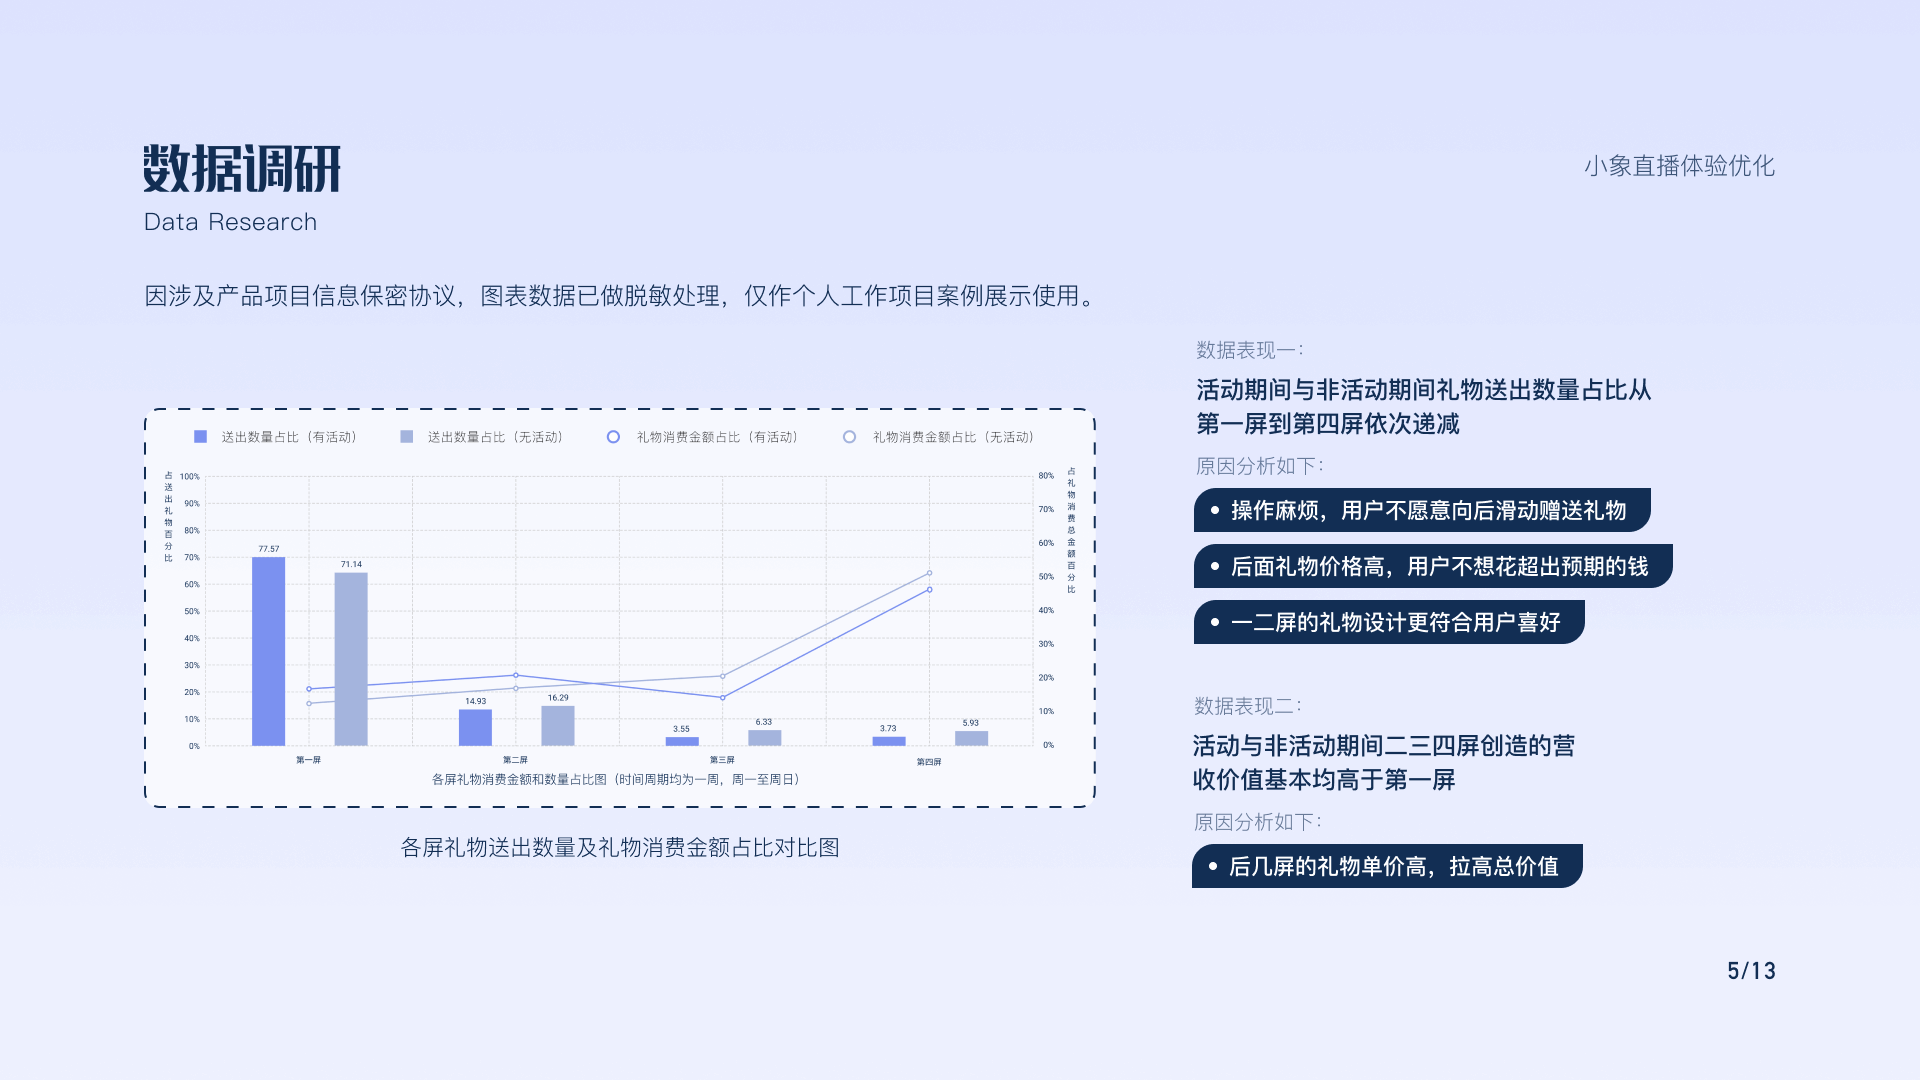This screenshot has width=1920, height=1080.
Task: Click the dashed chart container border
Action: point(622,410)
